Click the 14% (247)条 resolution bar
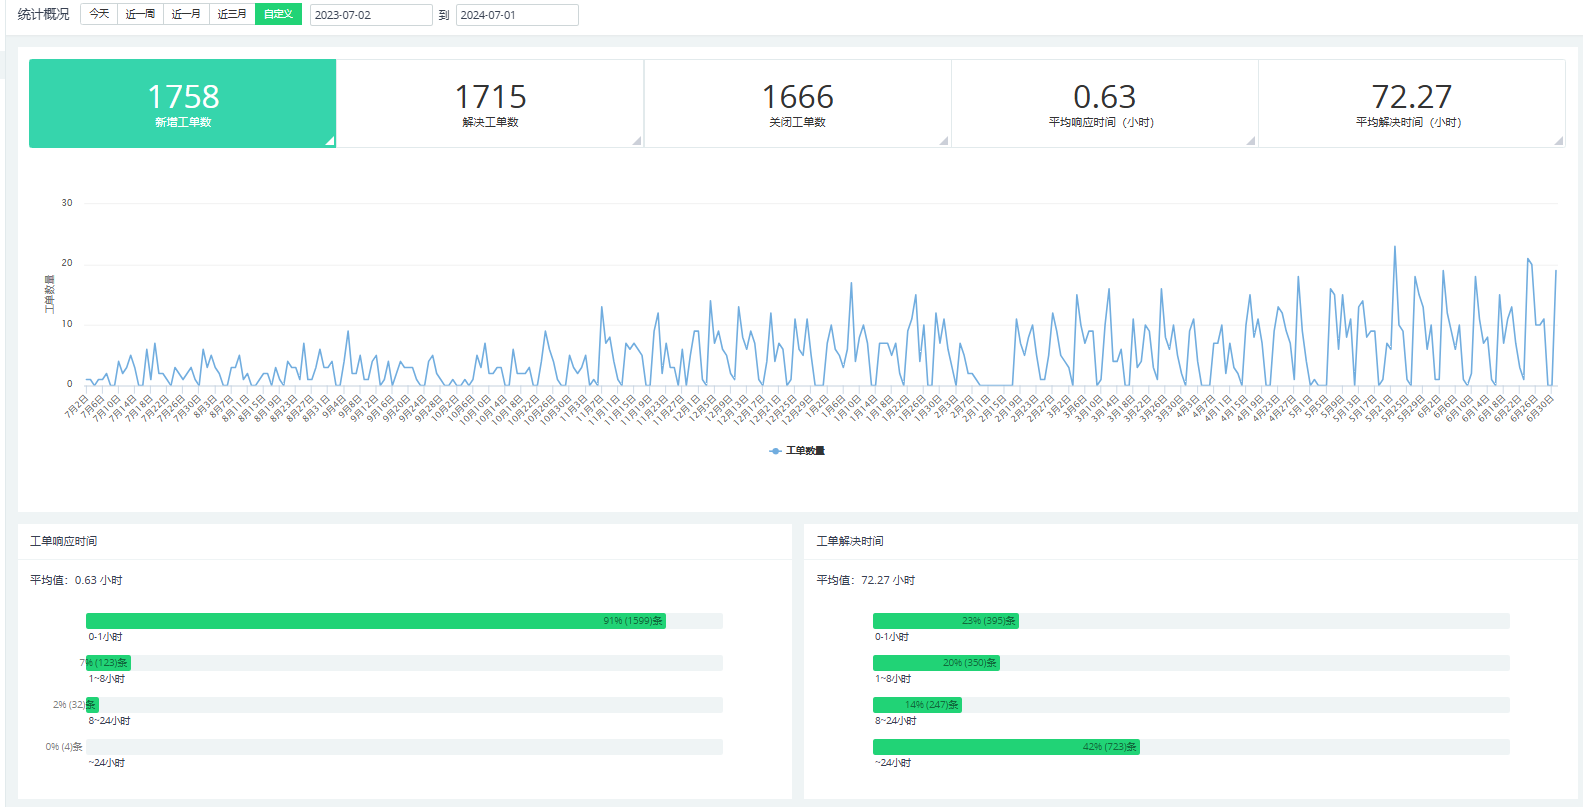This screenshot has height=807, width=1583. (x=917, y=705)
